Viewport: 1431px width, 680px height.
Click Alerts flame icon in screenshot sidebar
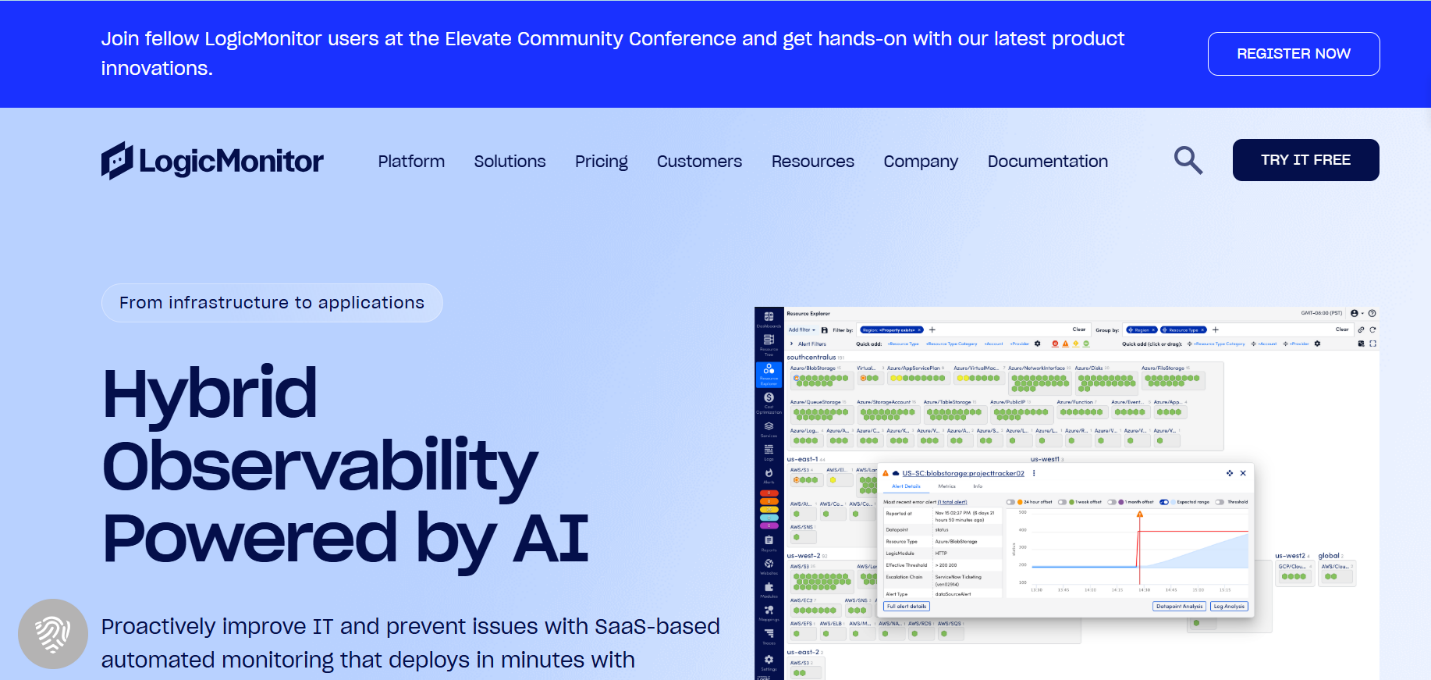(x=769, y=474)
